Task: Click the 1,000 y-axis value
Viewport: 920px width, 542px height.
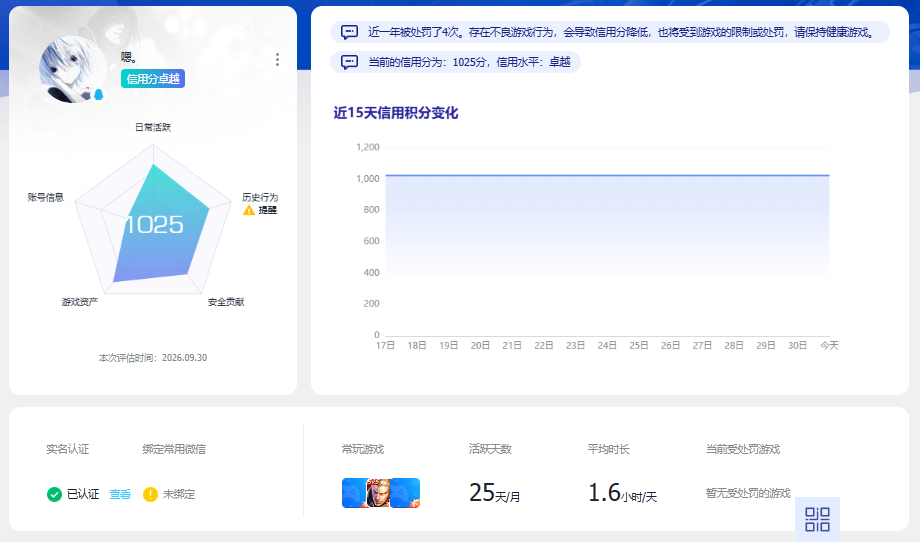Action: tap(368, 178)
